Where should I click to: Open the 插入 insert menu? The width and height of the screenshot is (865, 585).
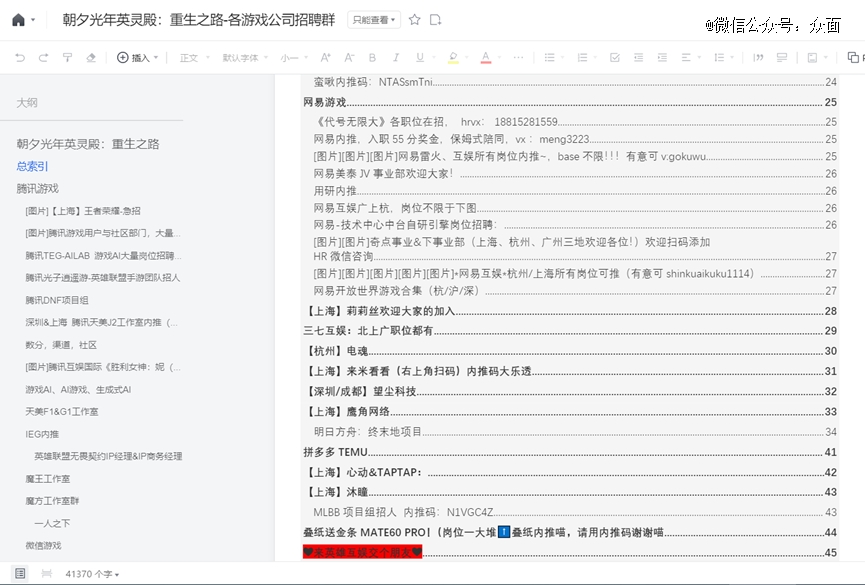[137, 57]
